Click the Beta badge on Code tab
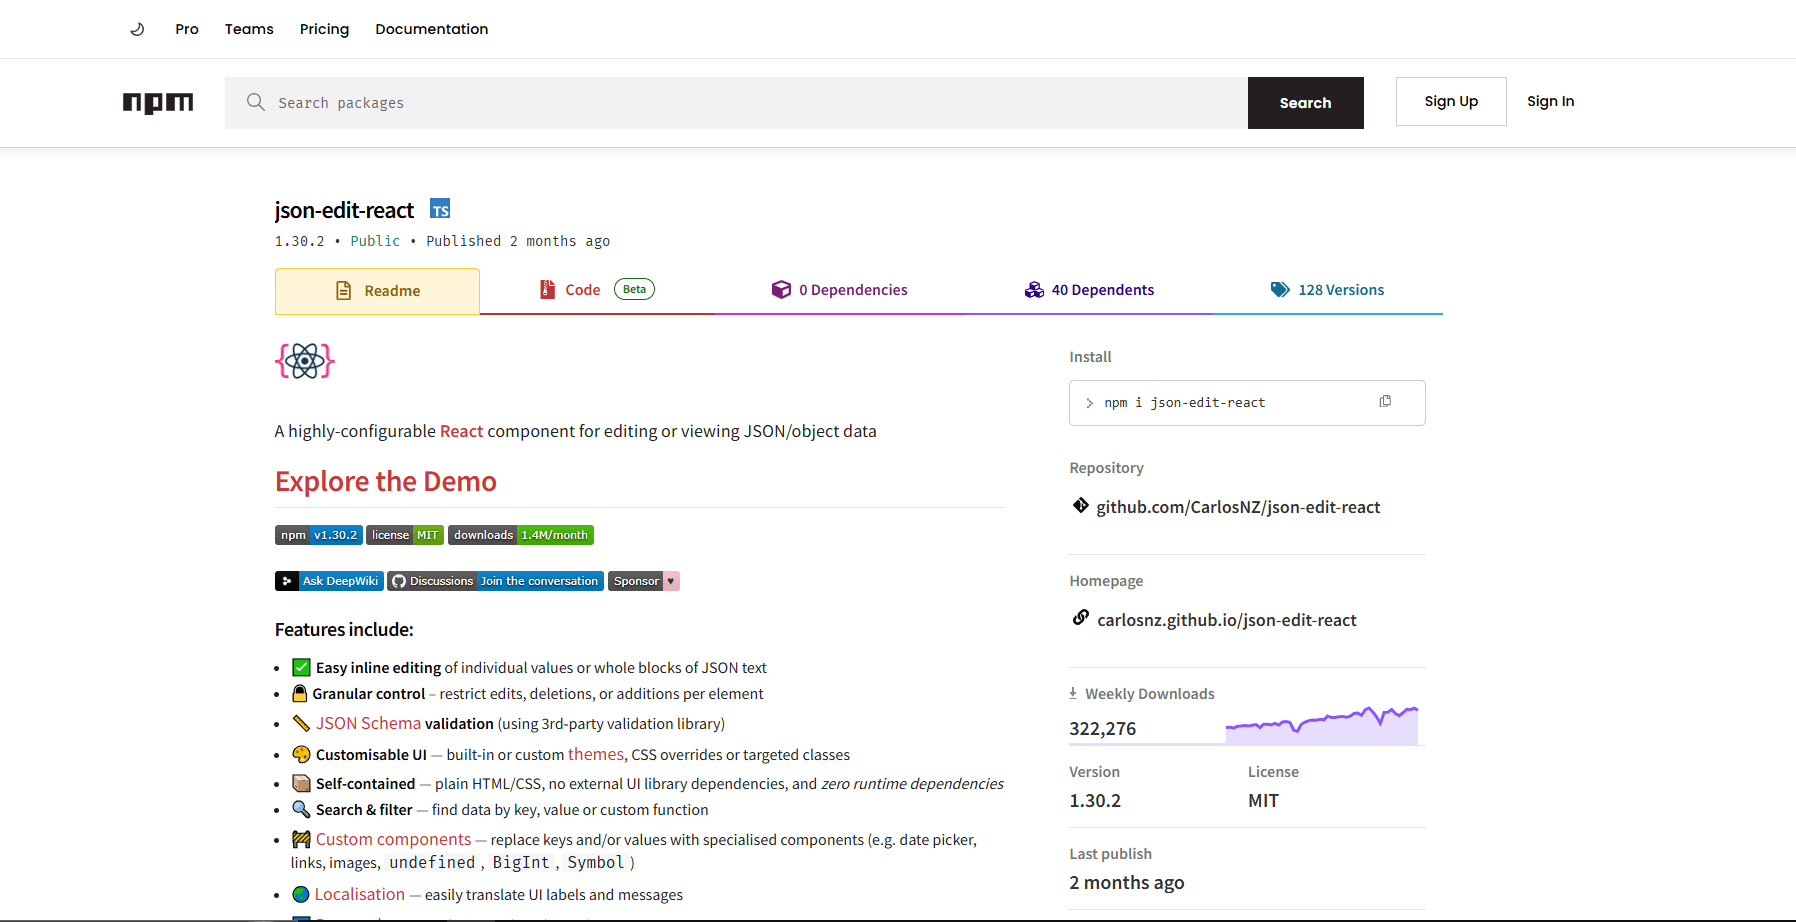1796x922 pixels. (x=634, y=289)
